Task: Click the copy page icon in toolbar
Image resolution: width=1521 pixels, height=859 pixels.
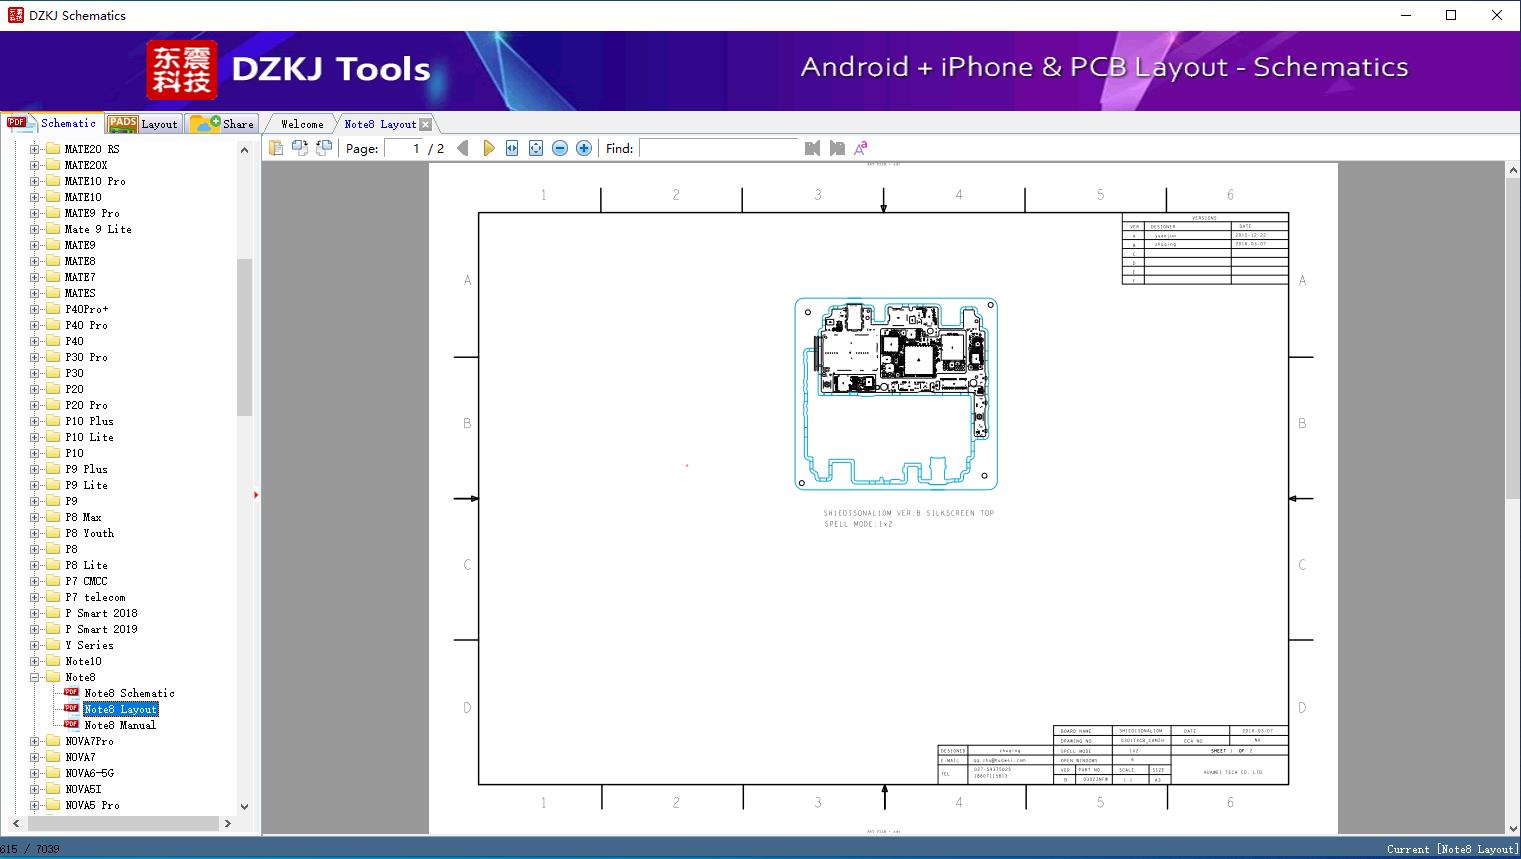Action: tap(275, 148)
